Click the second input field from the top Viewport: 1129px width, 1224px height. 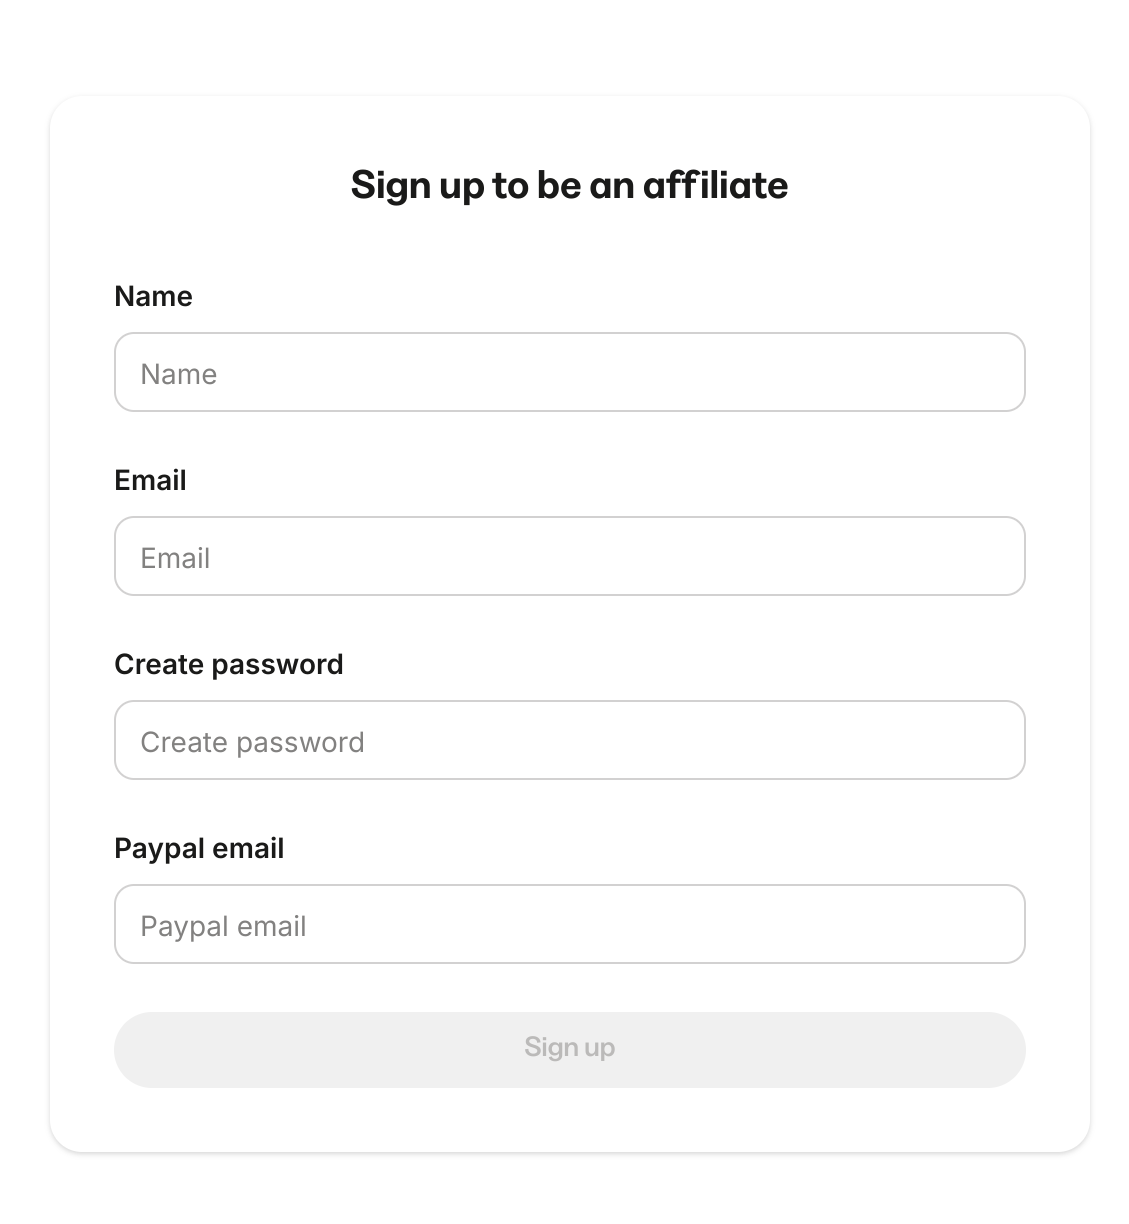pyautogui.click(x=570, y=556)
